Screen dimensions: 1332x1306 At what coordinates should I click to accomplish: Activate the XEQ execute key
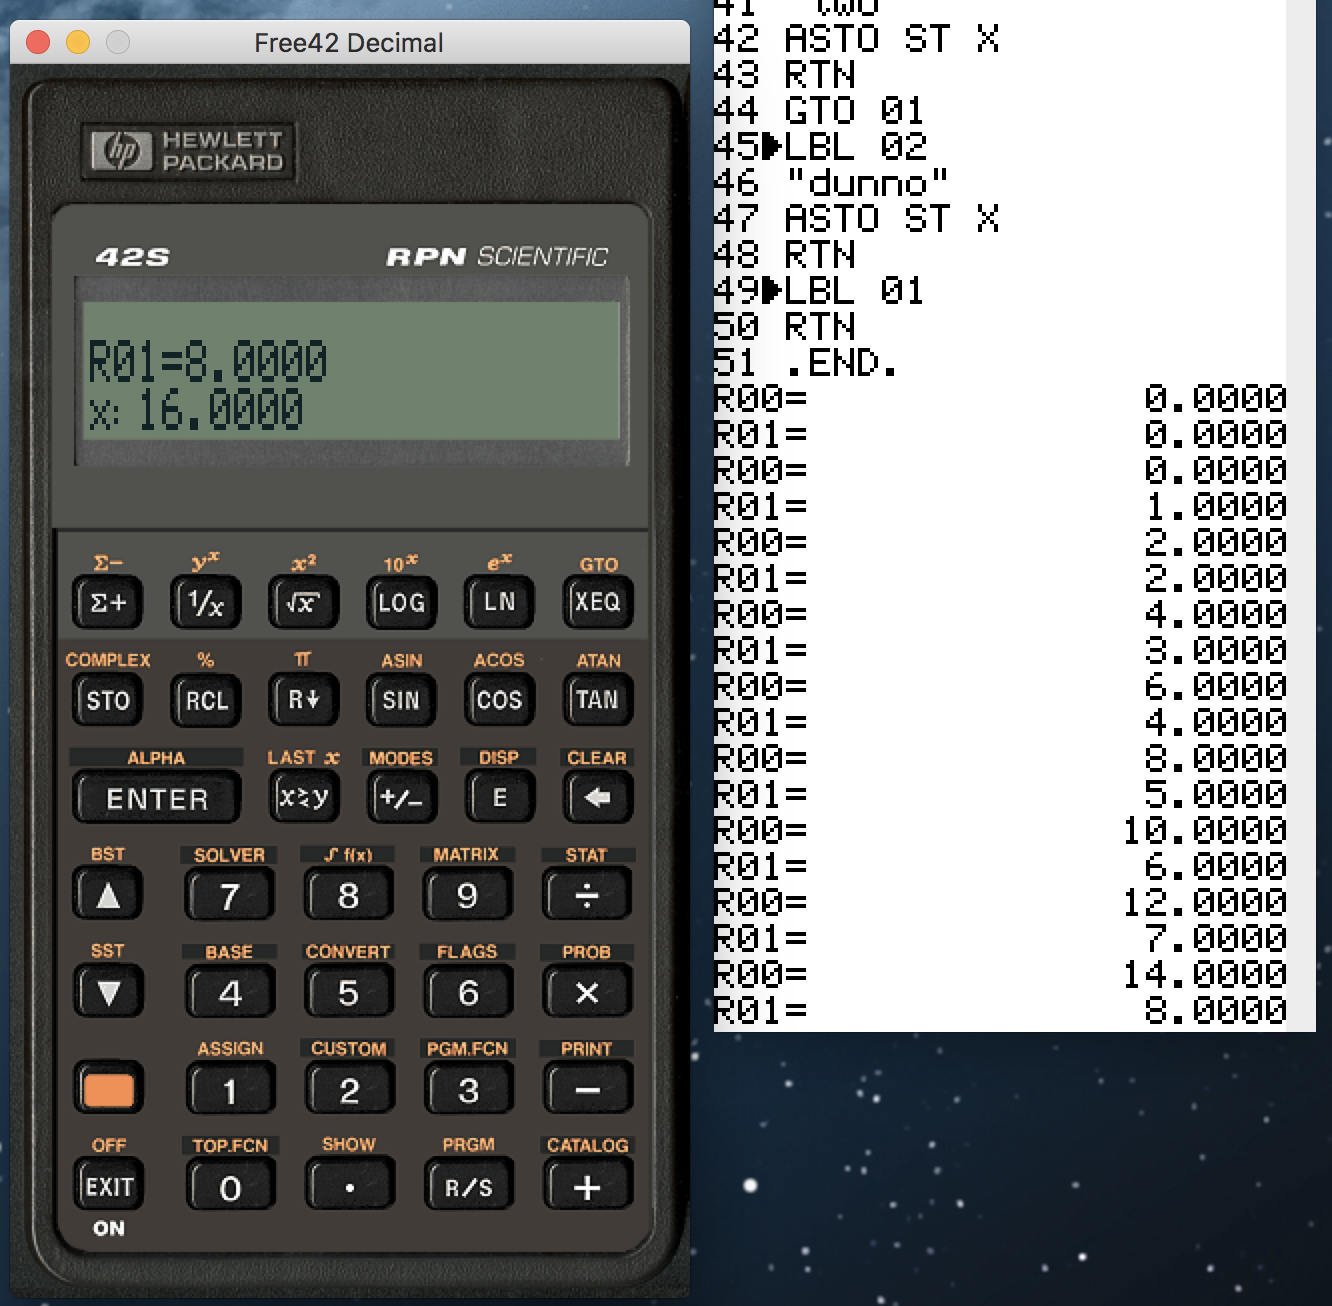597,602
